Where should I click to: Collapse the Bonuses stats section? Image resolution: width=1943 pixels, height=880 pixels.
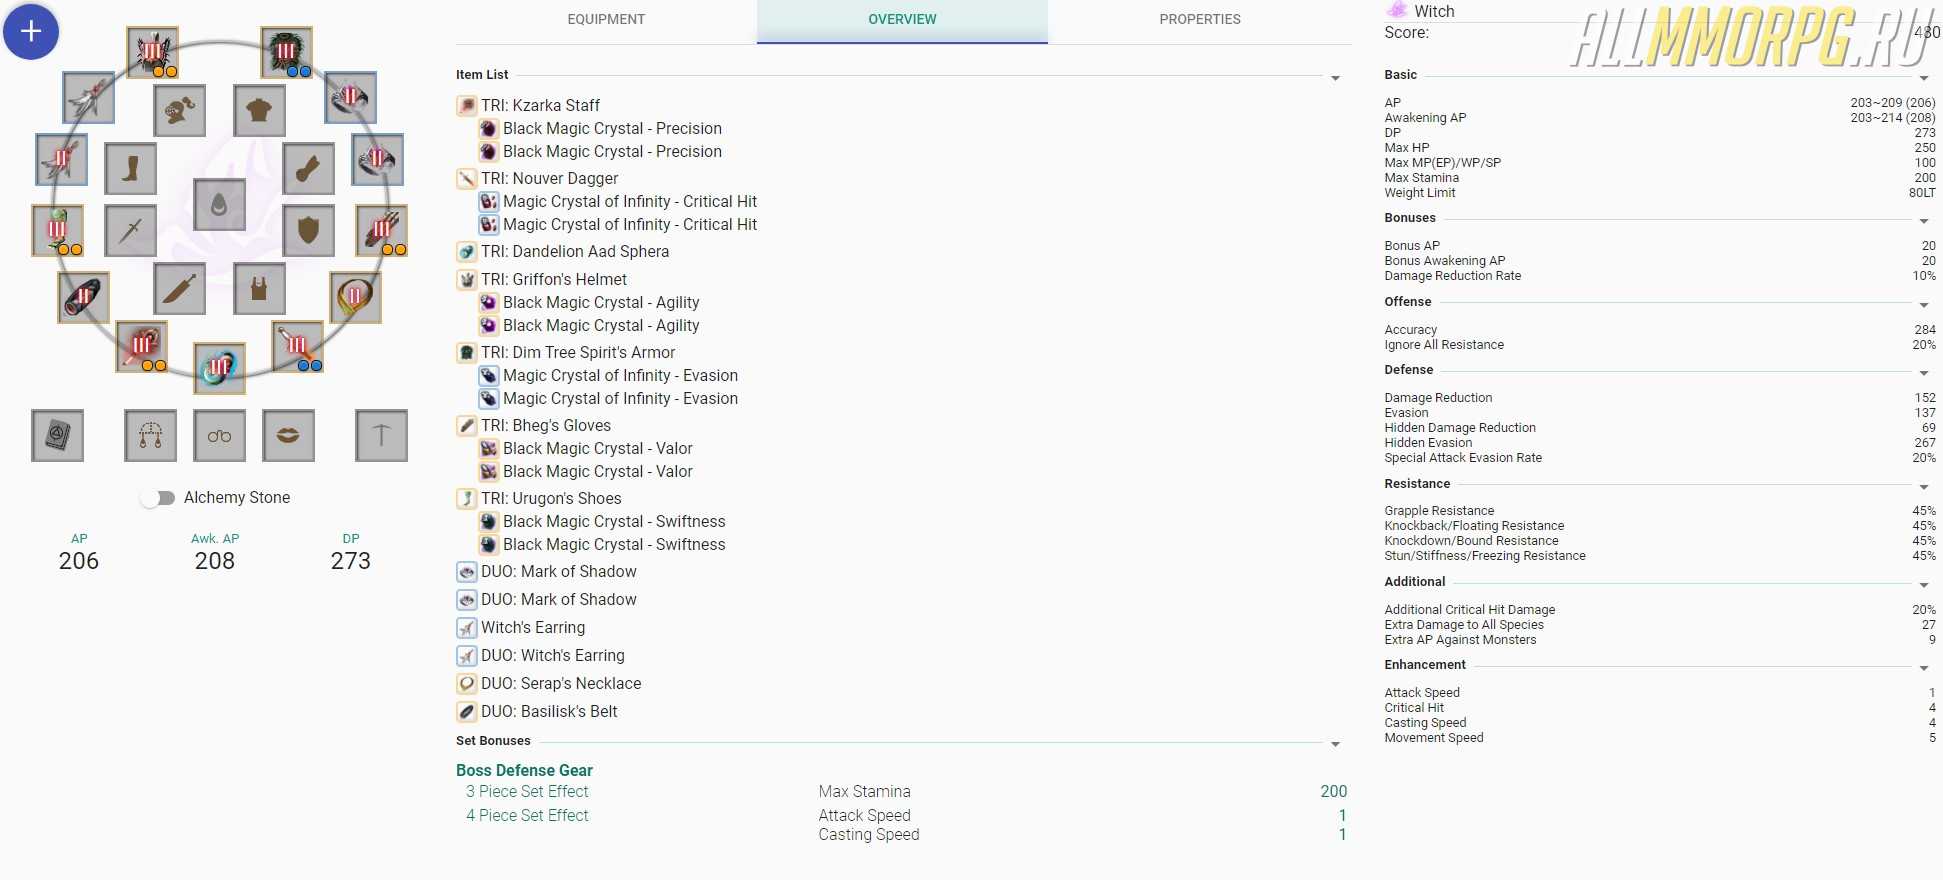point(1924,221)
